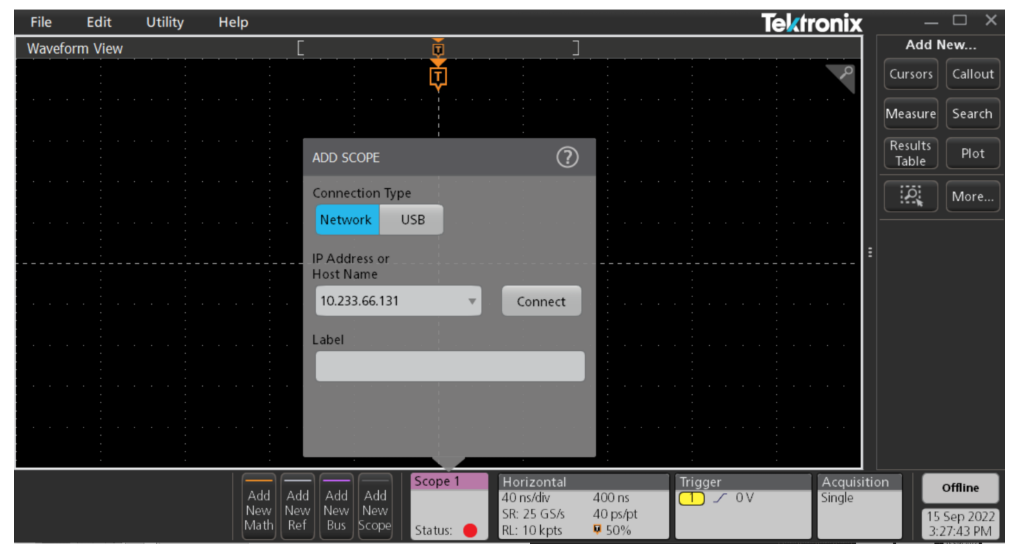
Task: Click Add New Math button
Action: 258,508
